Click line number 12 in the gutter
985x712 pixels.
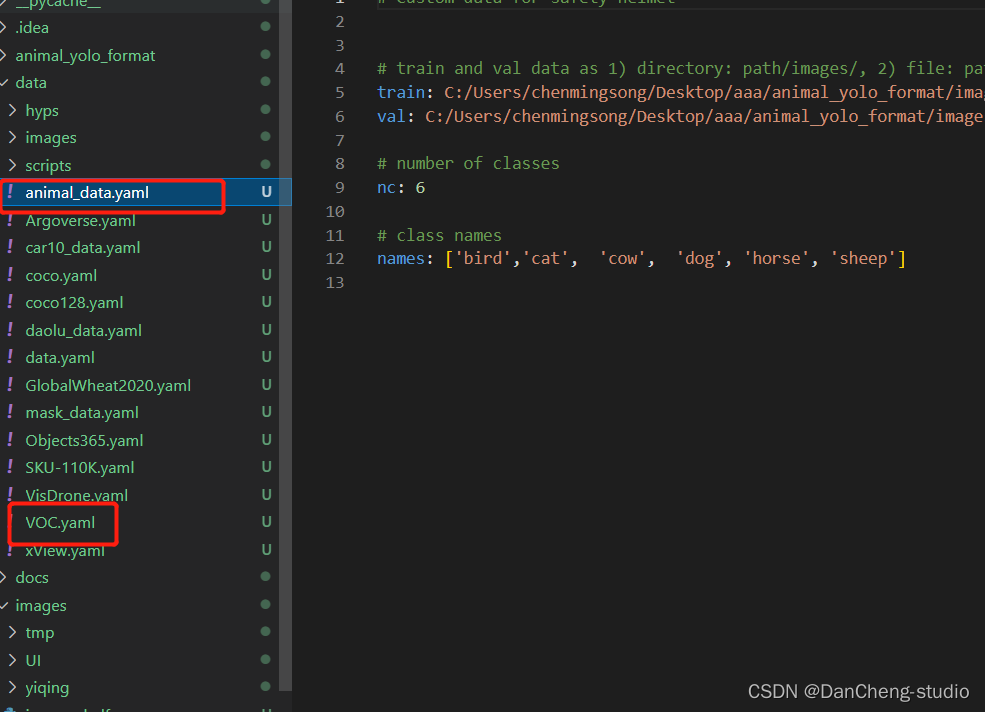click(335, 259)
